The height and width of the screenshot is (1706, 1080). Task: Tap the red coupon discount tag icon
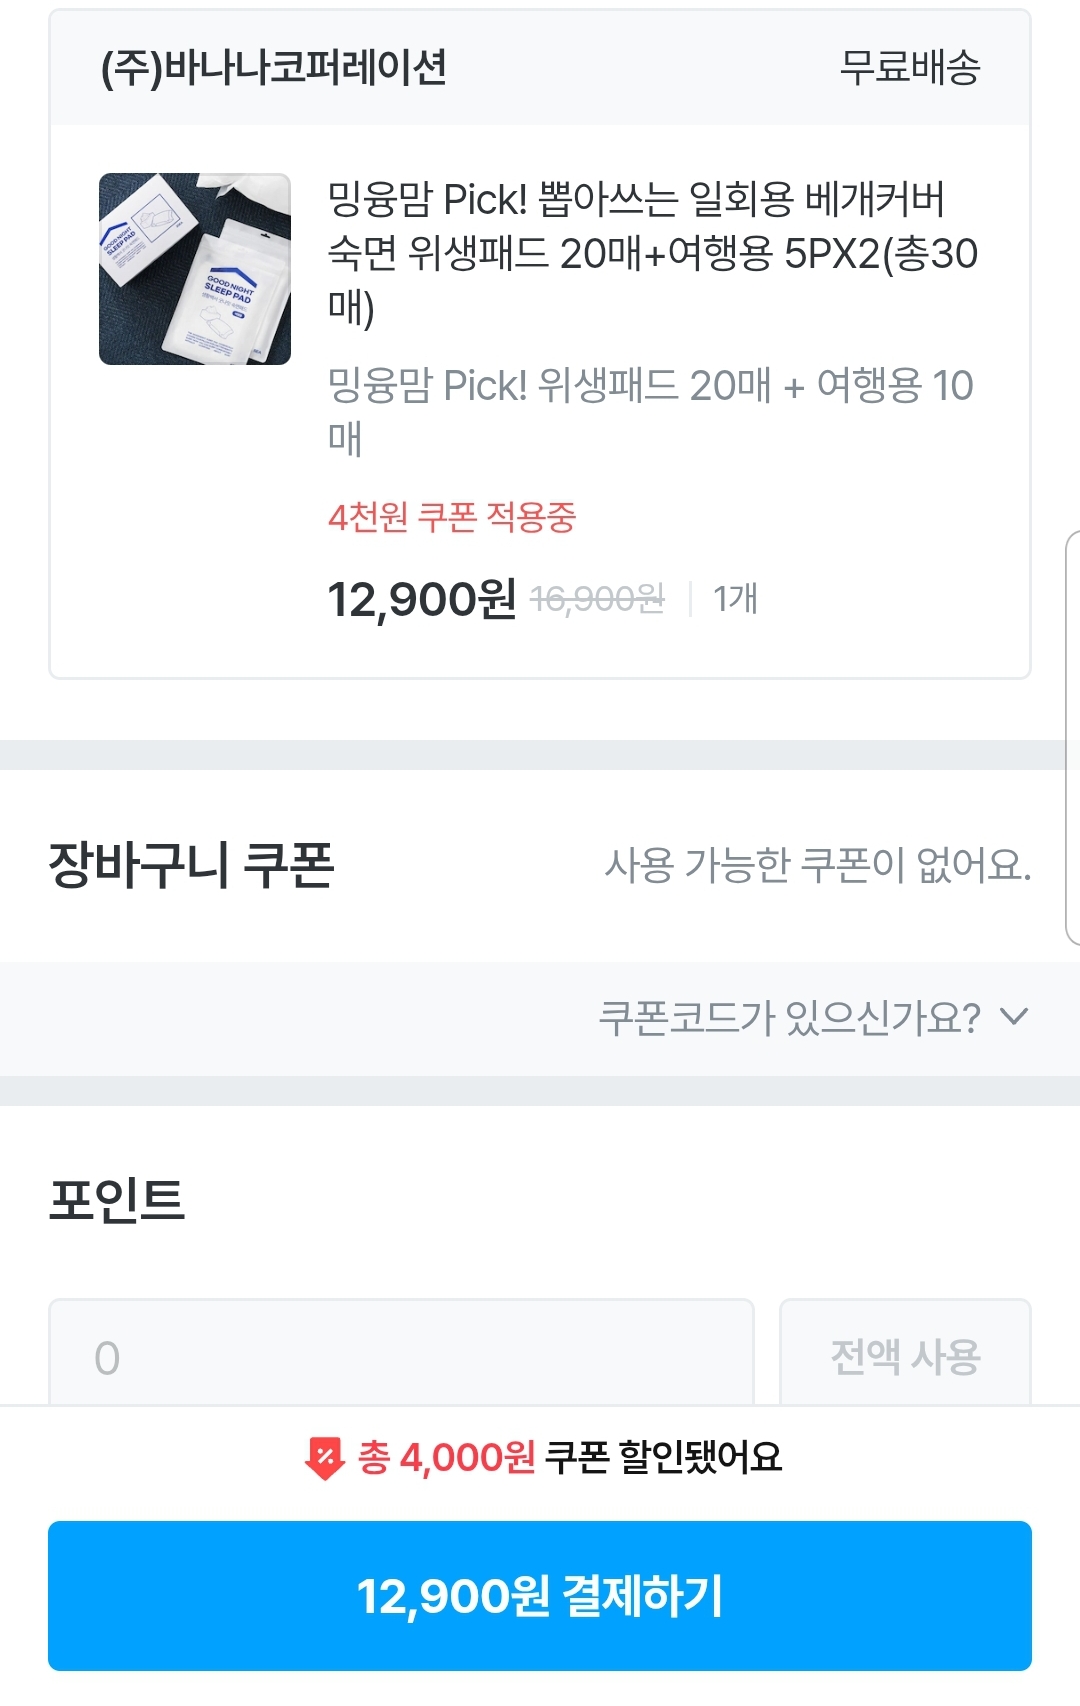pos(324,1458)
